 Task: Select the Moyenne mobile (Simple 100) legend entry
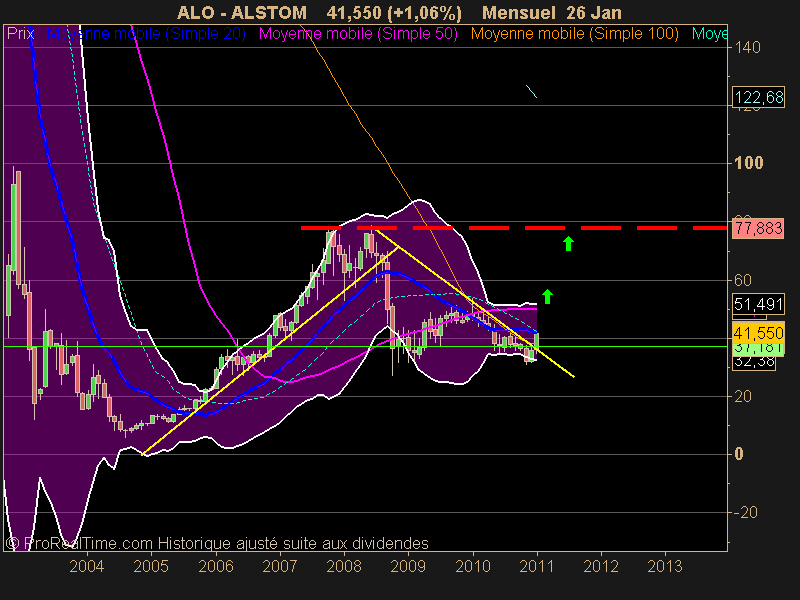pos(574,34)
